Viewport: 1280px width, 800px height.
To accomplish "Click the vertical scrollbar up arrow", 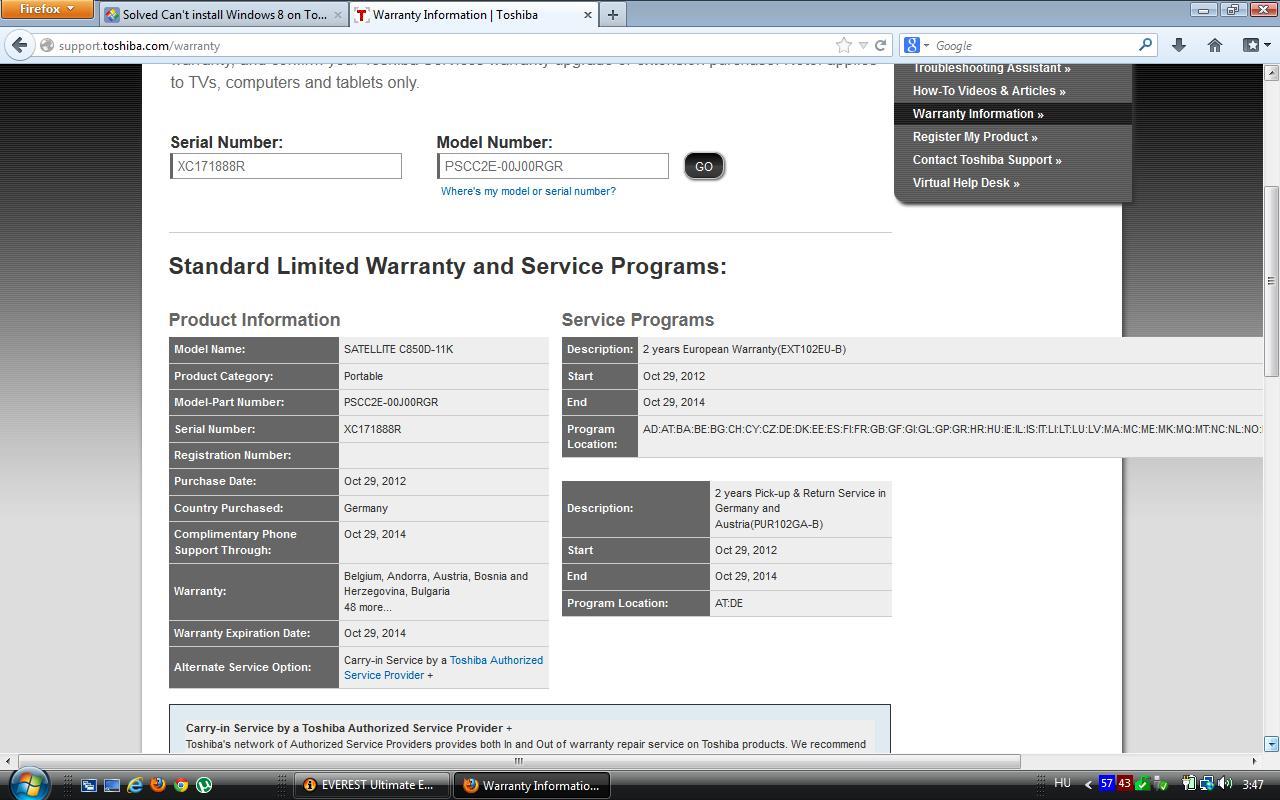I will tap(1272, 72).
